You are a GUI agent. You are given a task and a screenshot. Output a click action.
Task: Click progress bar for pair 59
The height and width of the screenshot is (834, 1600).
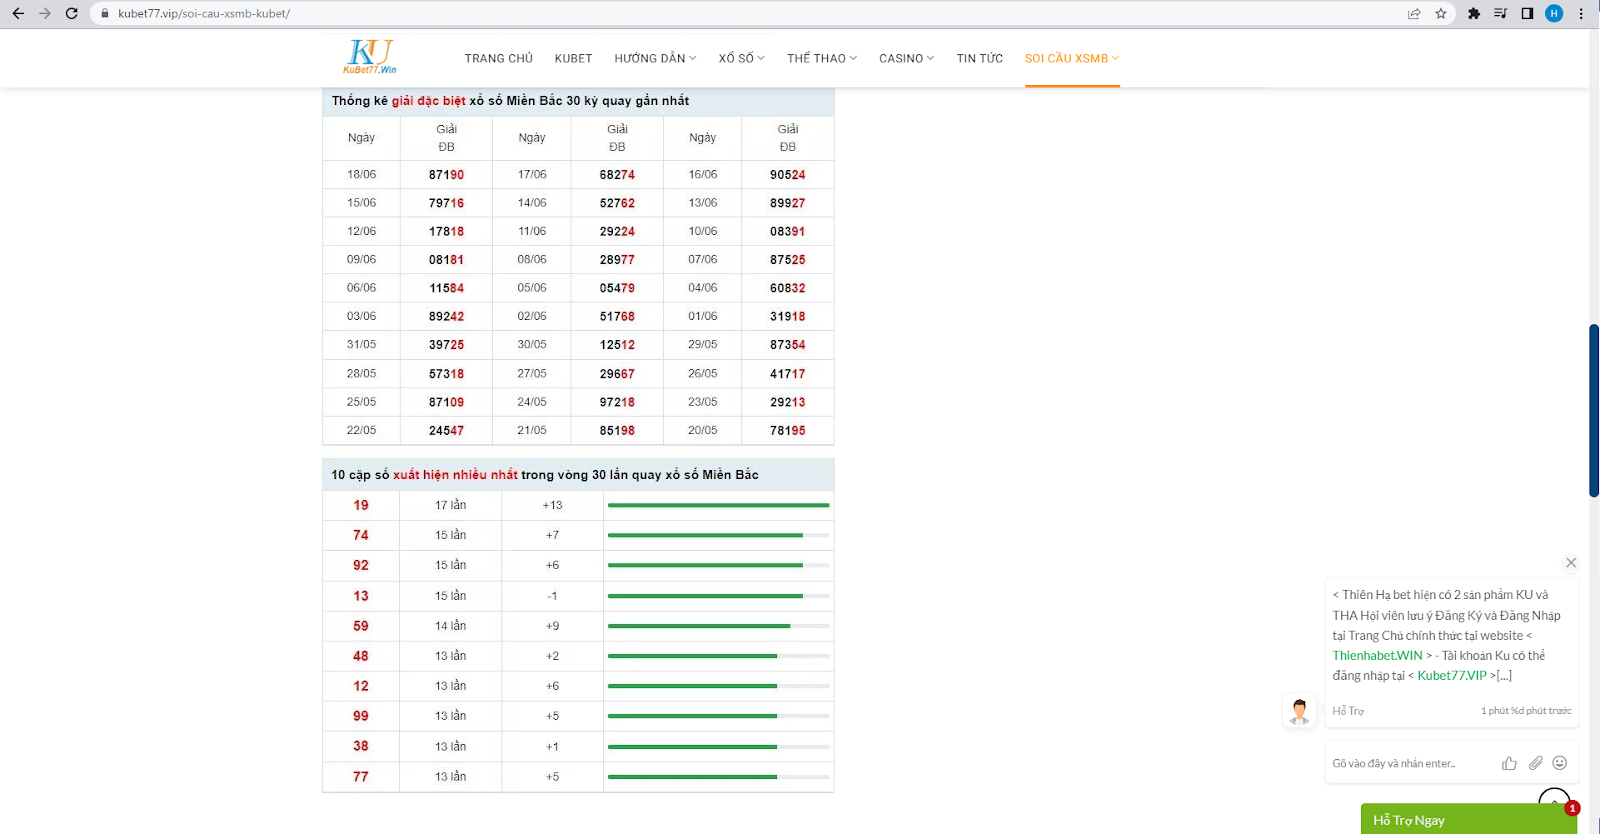tap(719, 626)
